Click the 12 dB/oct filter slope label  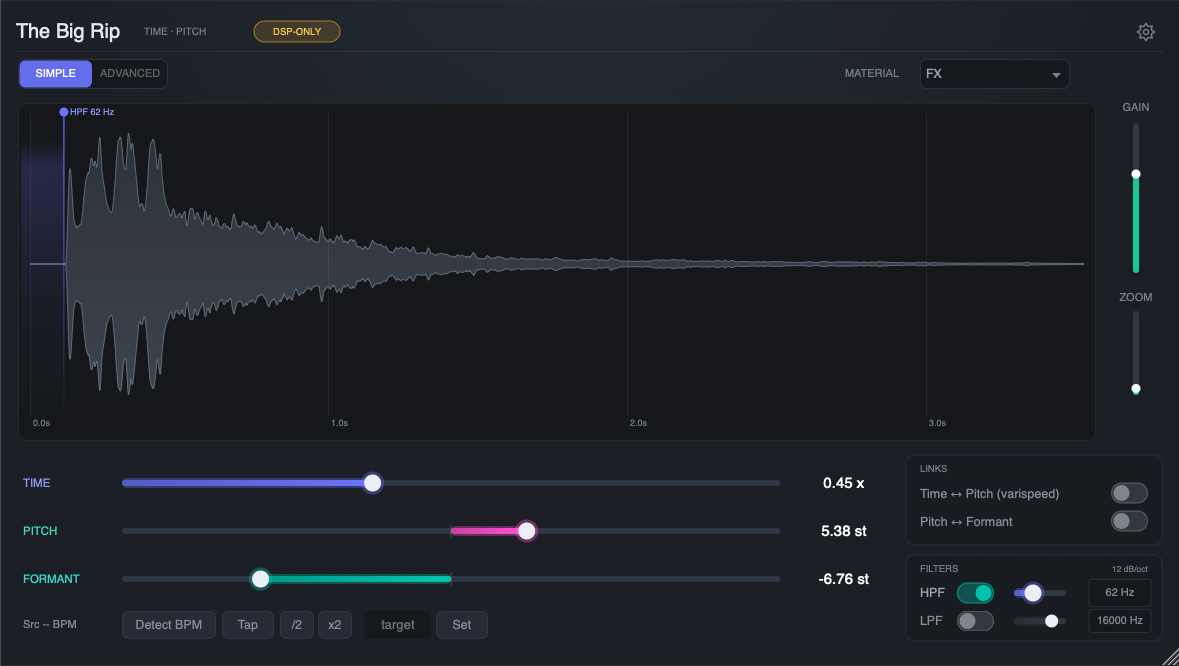point(1130,569)
